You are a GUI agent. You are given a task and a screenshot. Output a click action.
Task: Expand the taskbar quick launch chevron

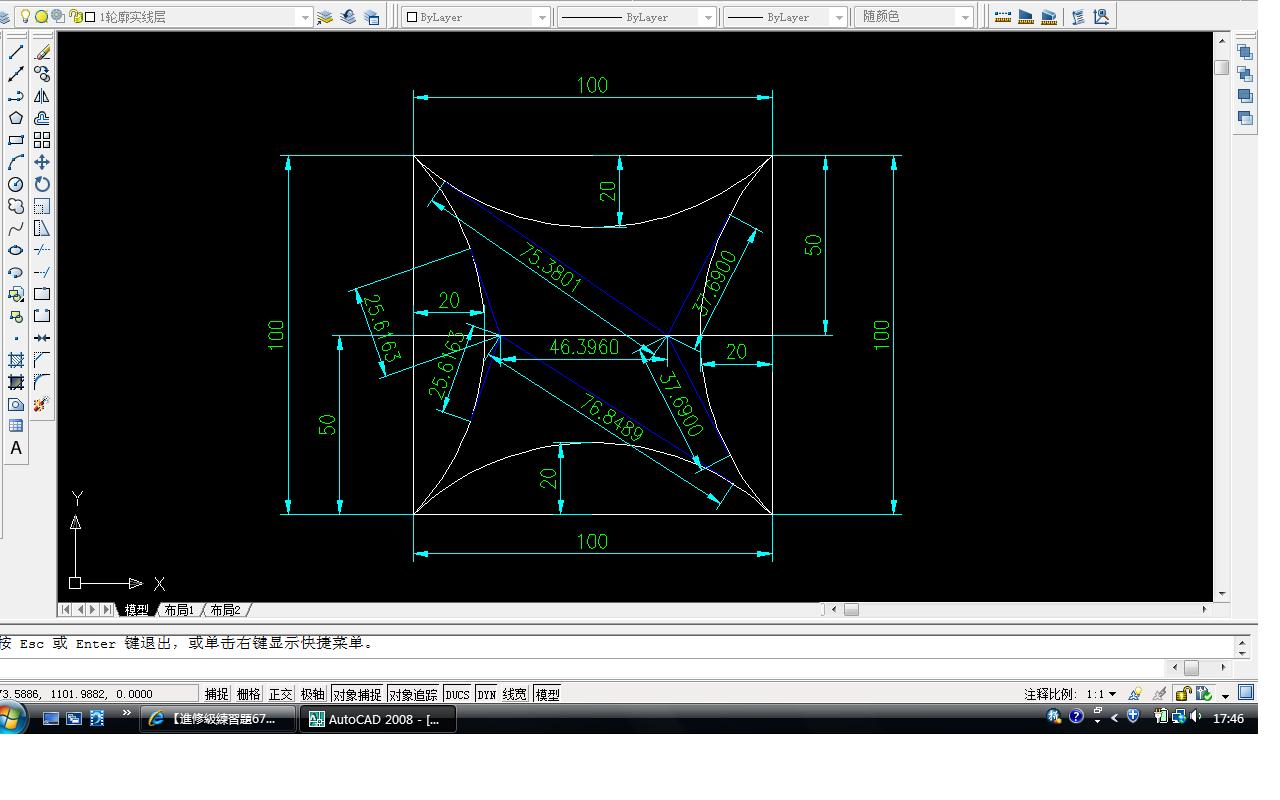click(127, 713)
